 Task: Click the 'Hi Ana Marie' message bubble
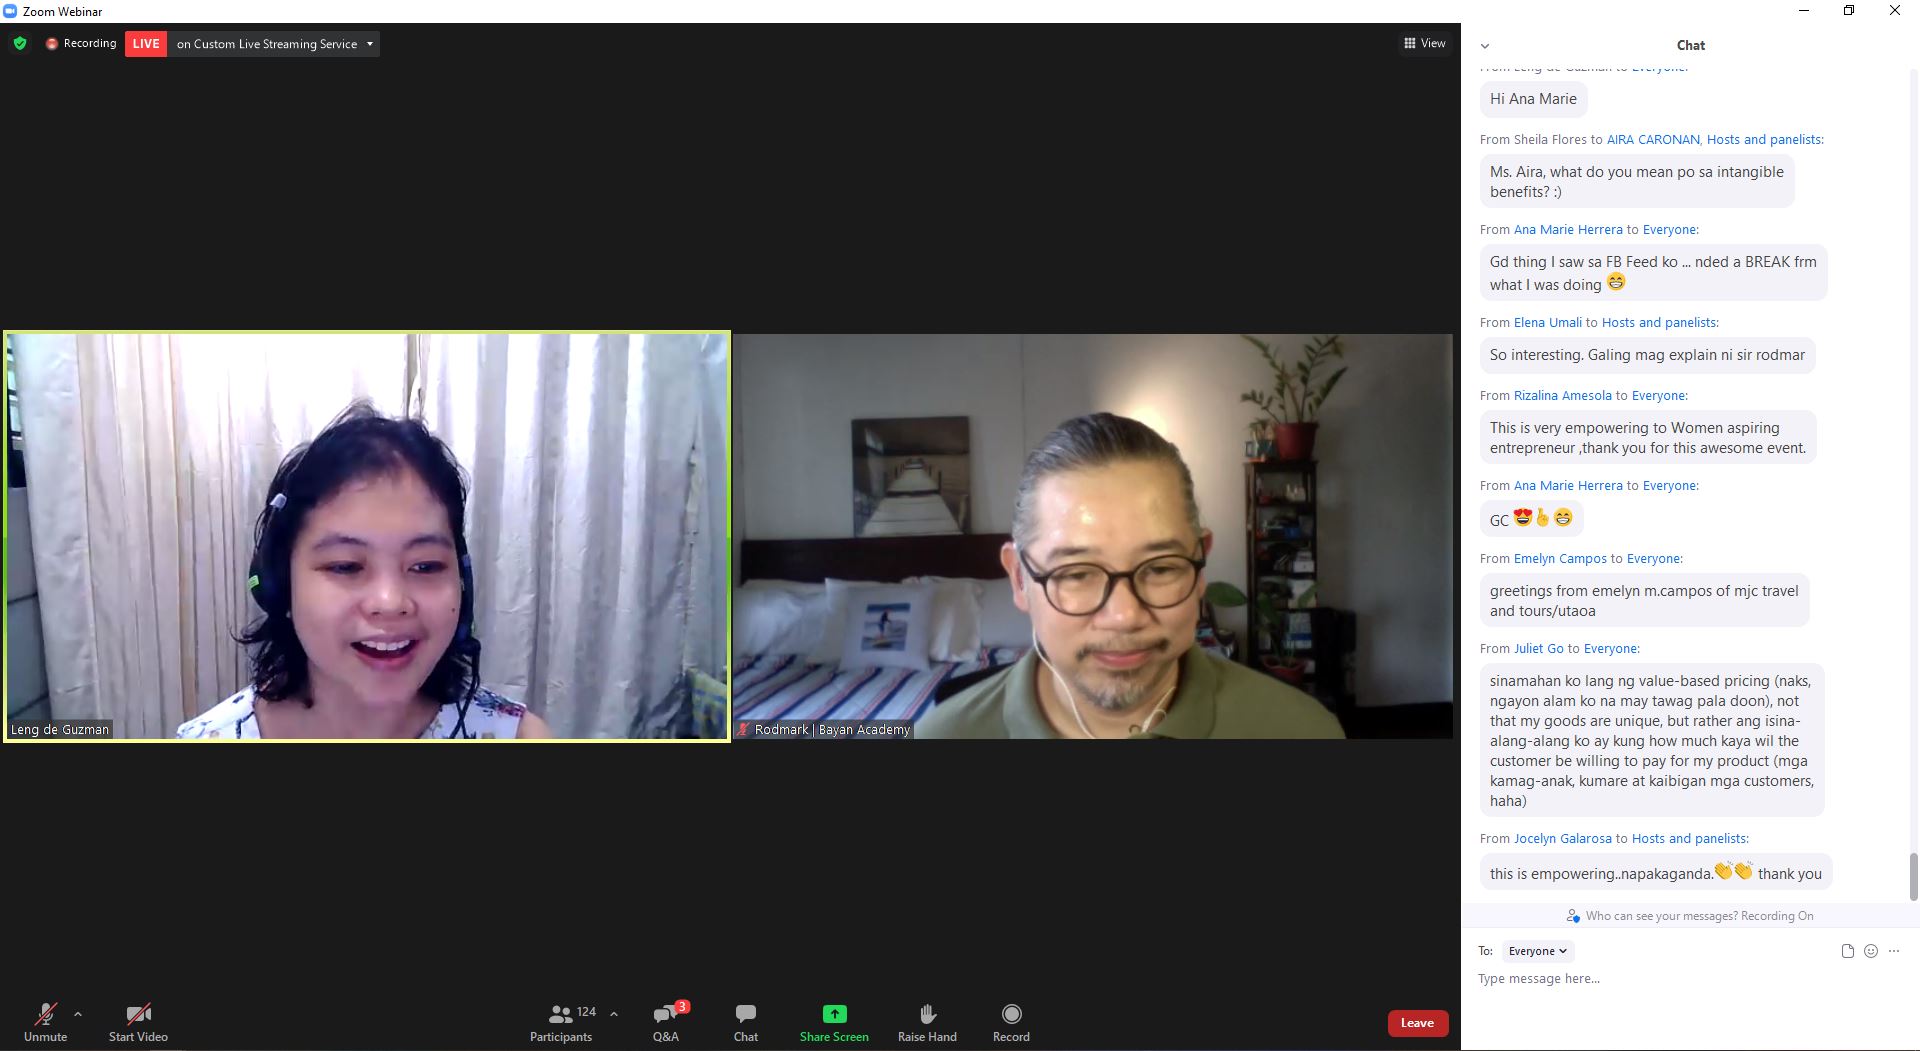click(x=1533, y=99)
